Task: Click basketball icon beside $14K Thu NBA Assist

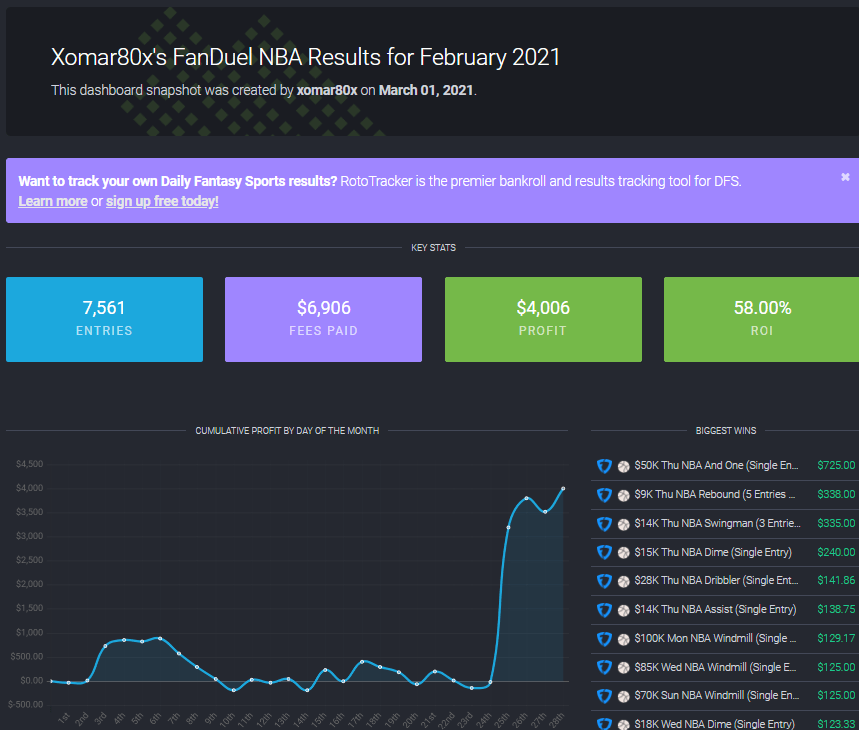Action: 623,611
